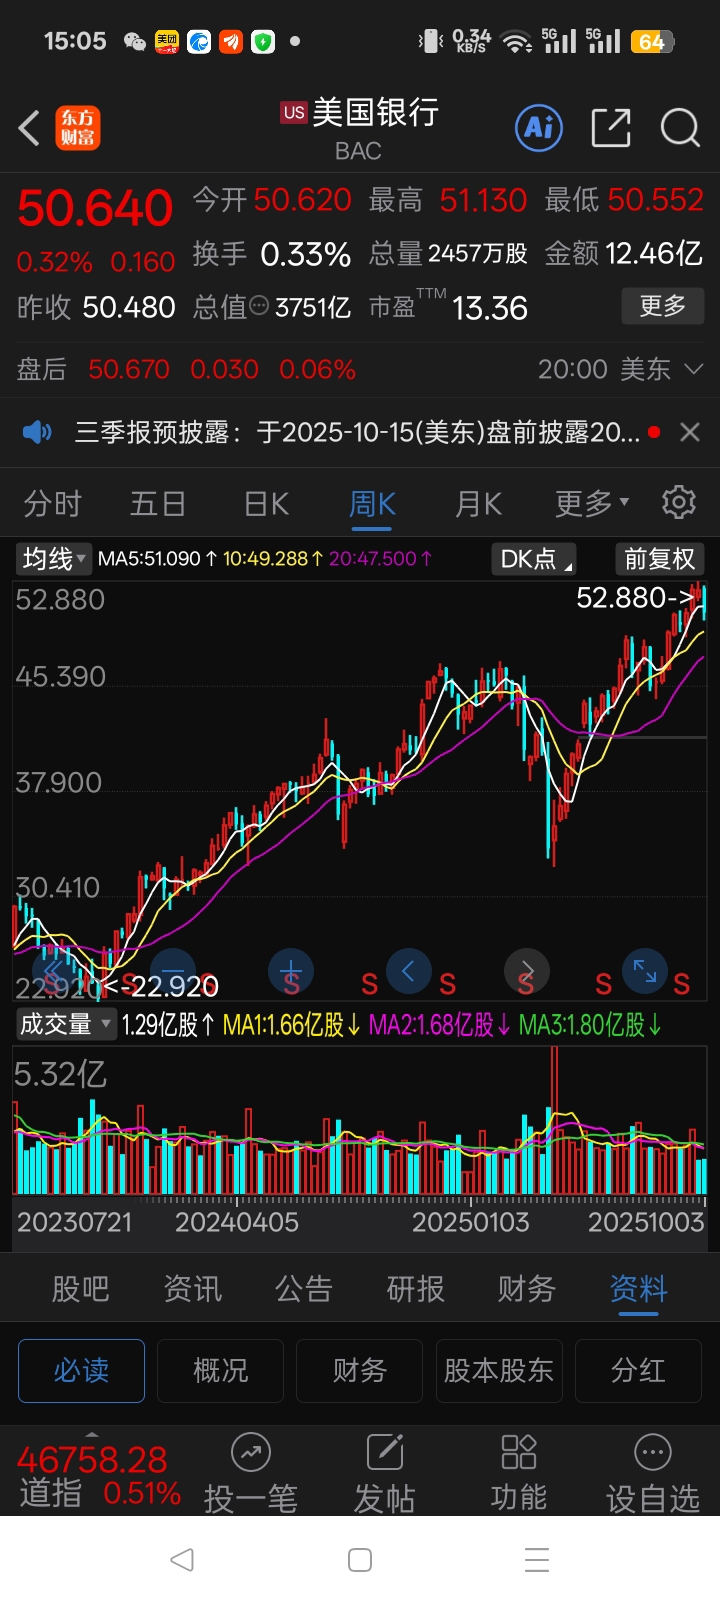Tap the back arrow icon
The height and width of the screenshot is (1604, 720).
(29, 128)
